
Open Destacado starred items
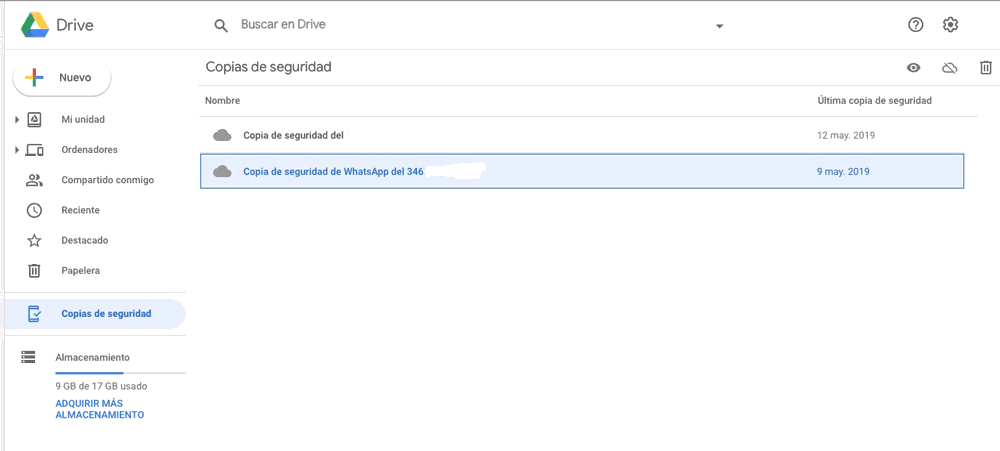84,240
